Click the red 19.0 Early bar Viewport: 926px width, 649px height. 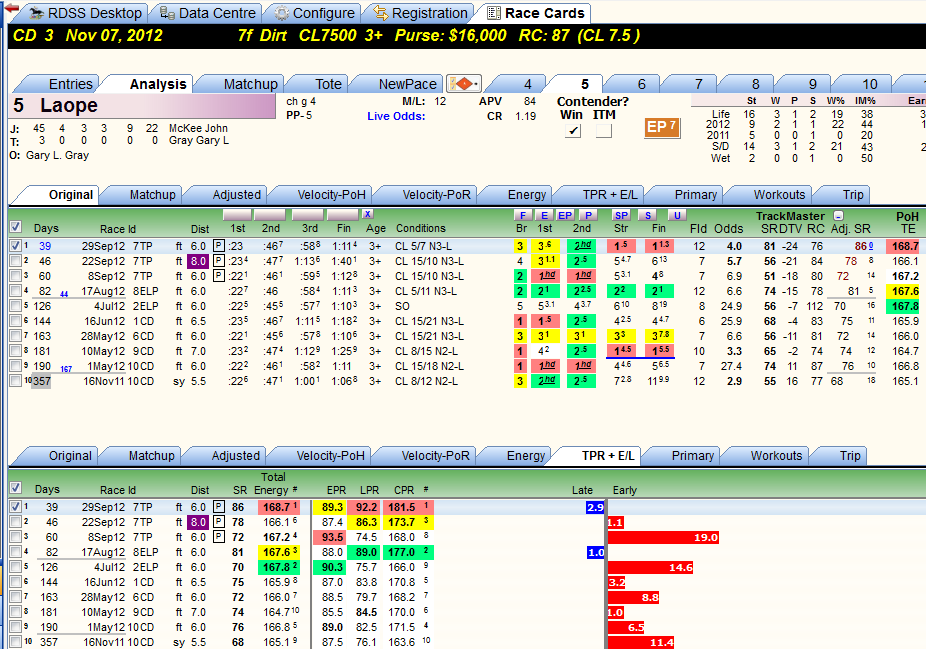(x=663, y=537)
